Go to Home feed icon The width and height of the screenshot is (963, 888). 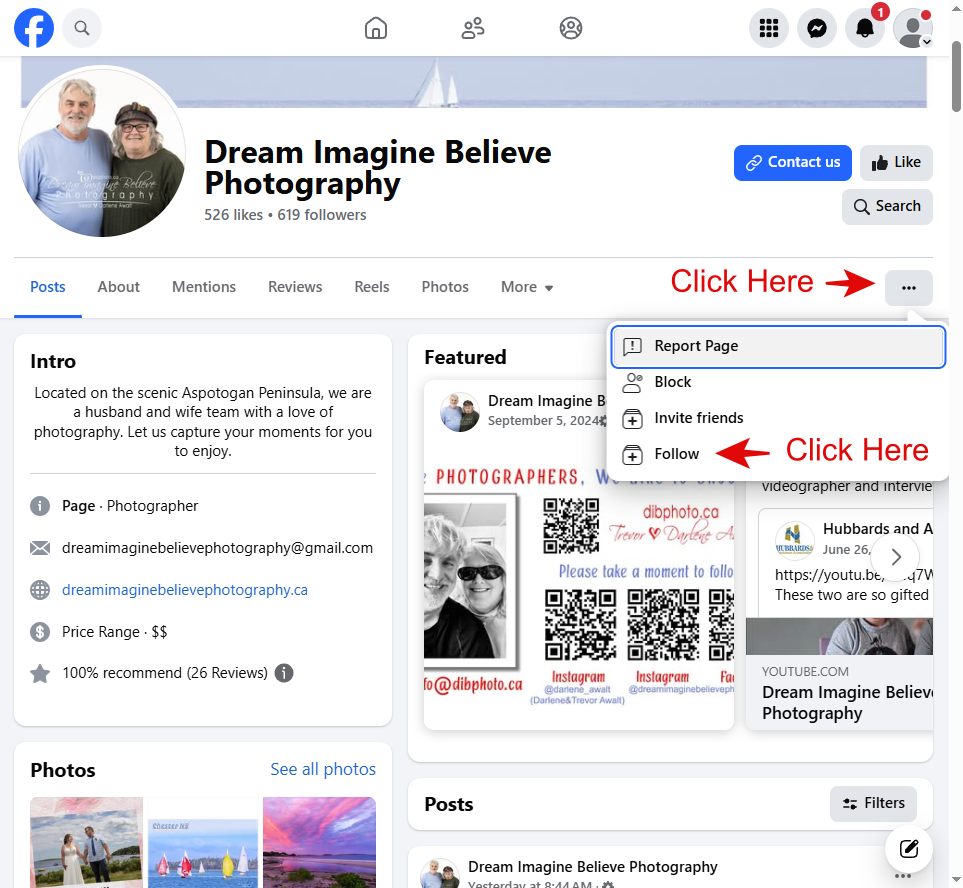(376, 28)
